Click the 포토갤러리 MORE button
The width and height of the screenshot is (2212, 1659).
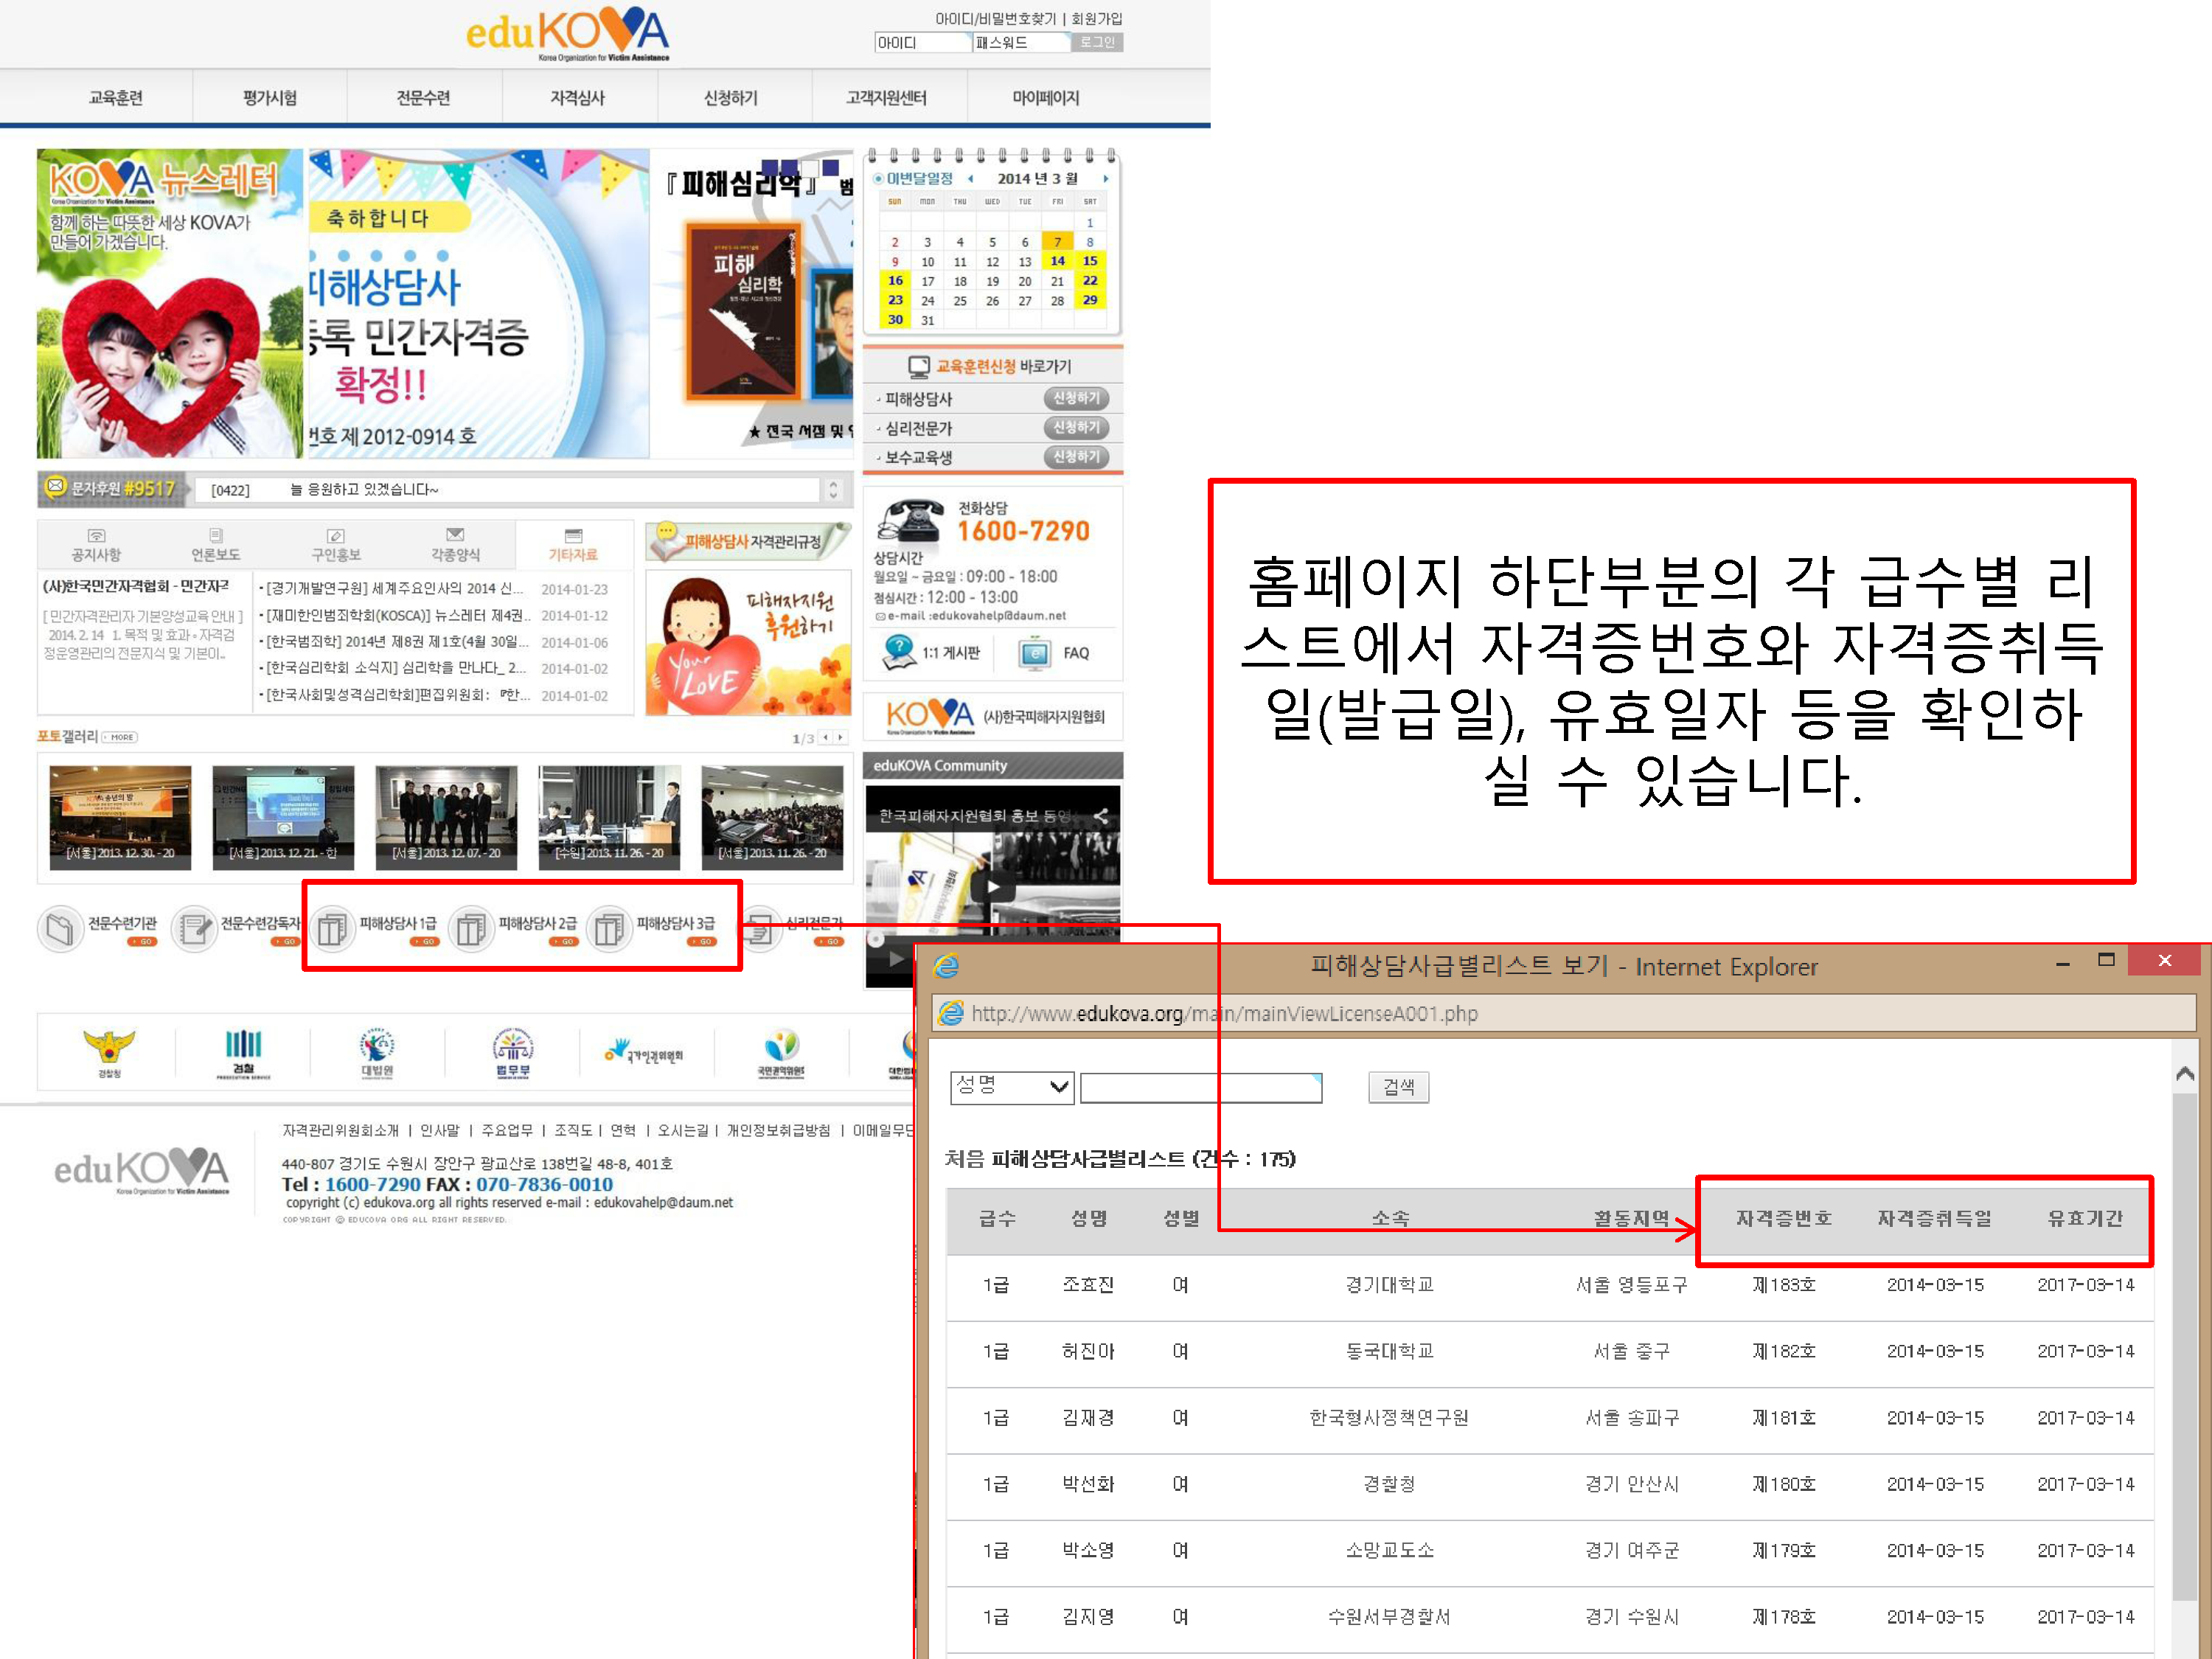click(x=120, y=737)
